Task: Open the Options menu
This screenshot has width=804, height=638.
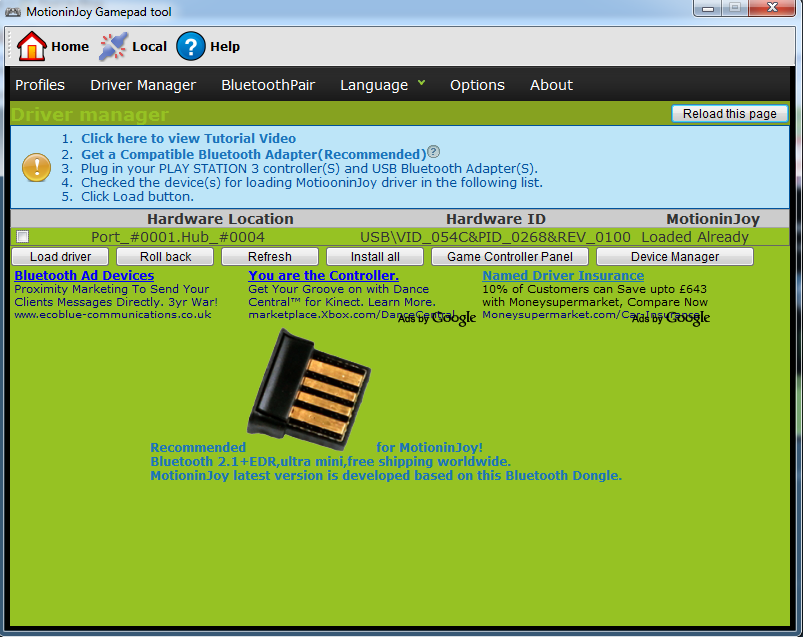Action: coord(477,85)
